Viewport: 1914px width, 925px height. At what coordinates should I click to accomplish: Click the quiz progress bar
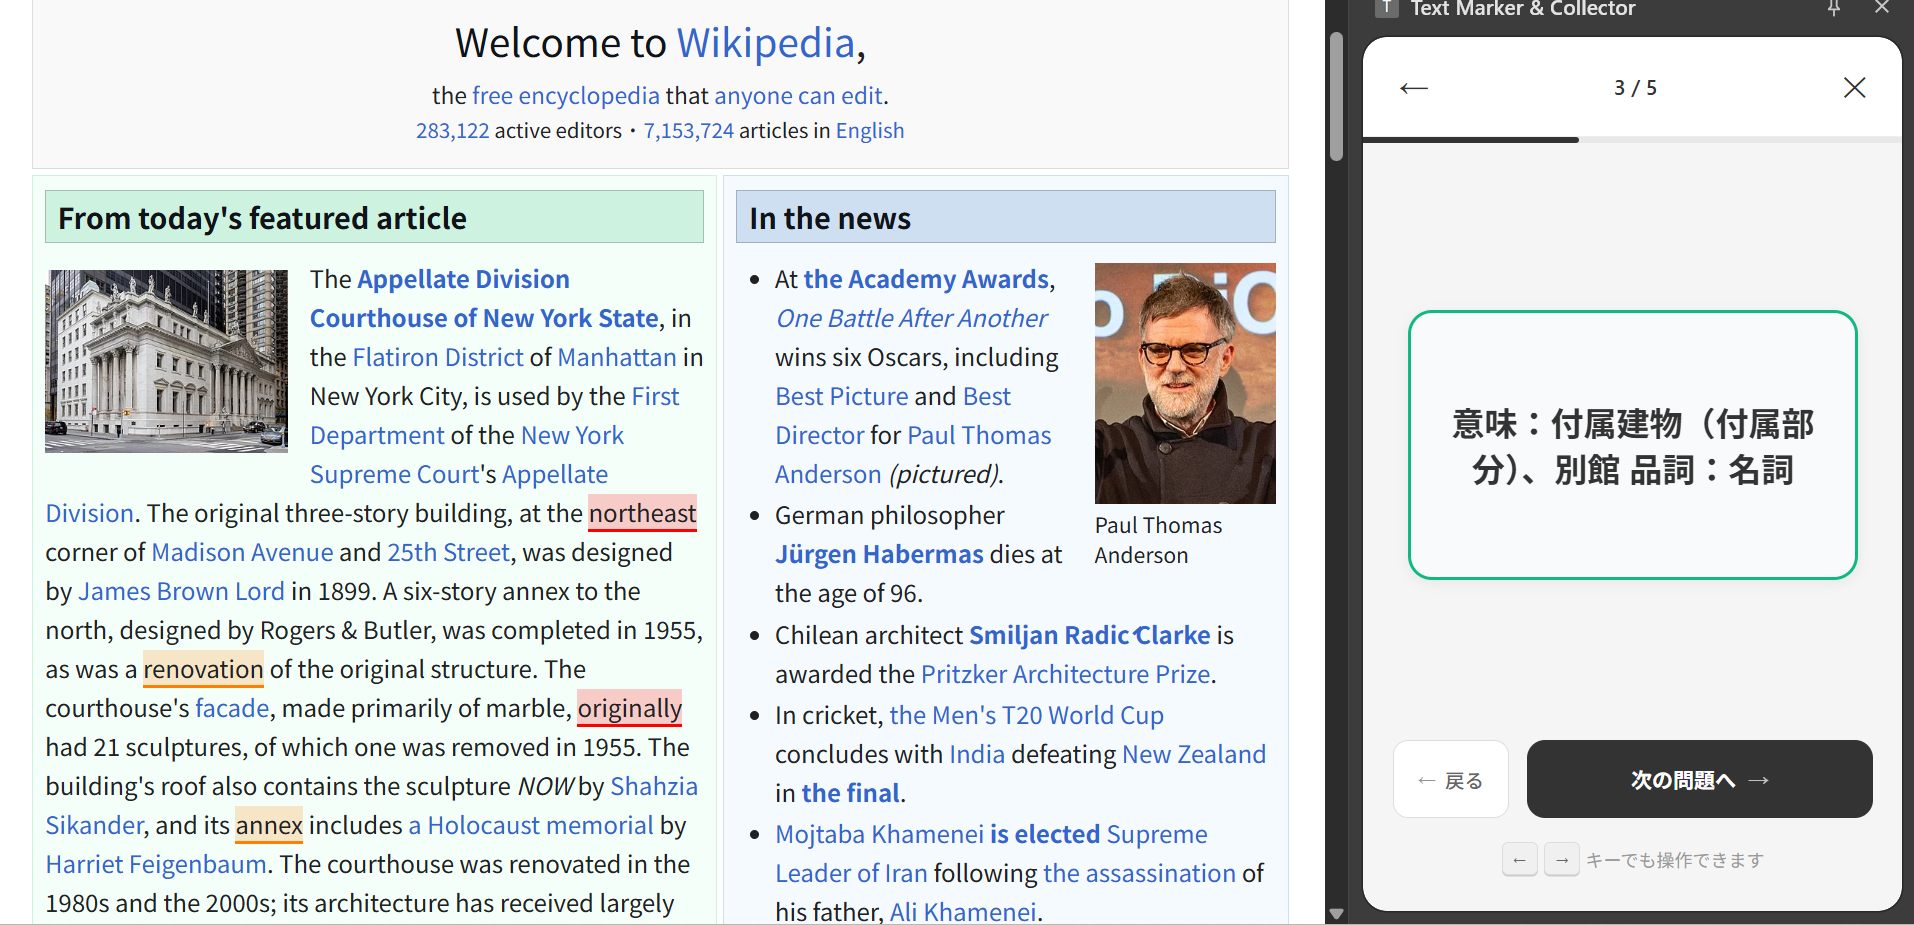1632,140
